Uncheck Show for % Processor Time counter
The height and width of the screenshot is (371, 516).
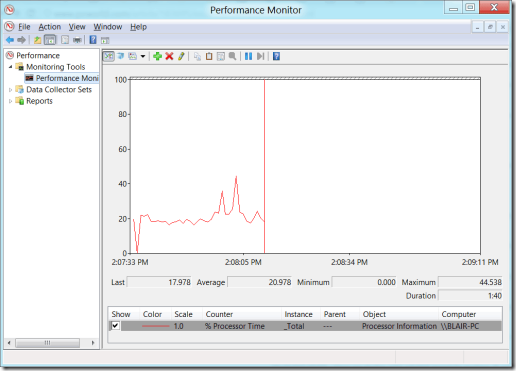point(115,326)
